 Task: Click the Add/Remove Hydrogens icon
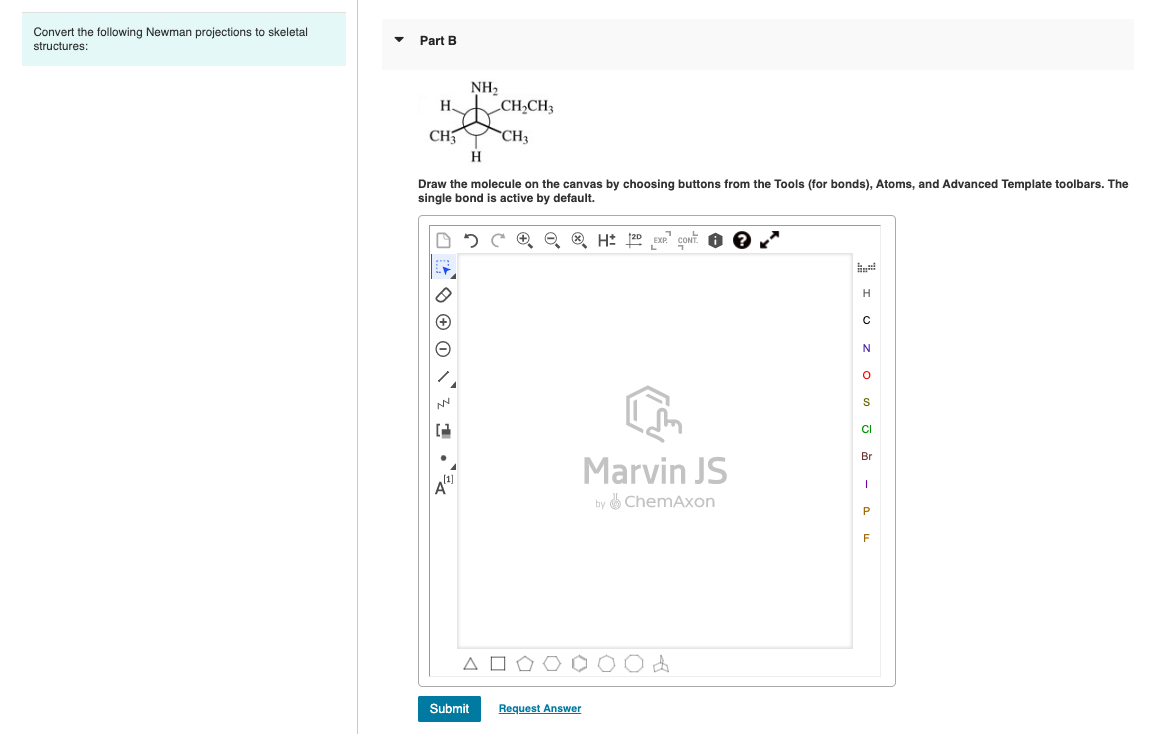click(x=604, y=240)
